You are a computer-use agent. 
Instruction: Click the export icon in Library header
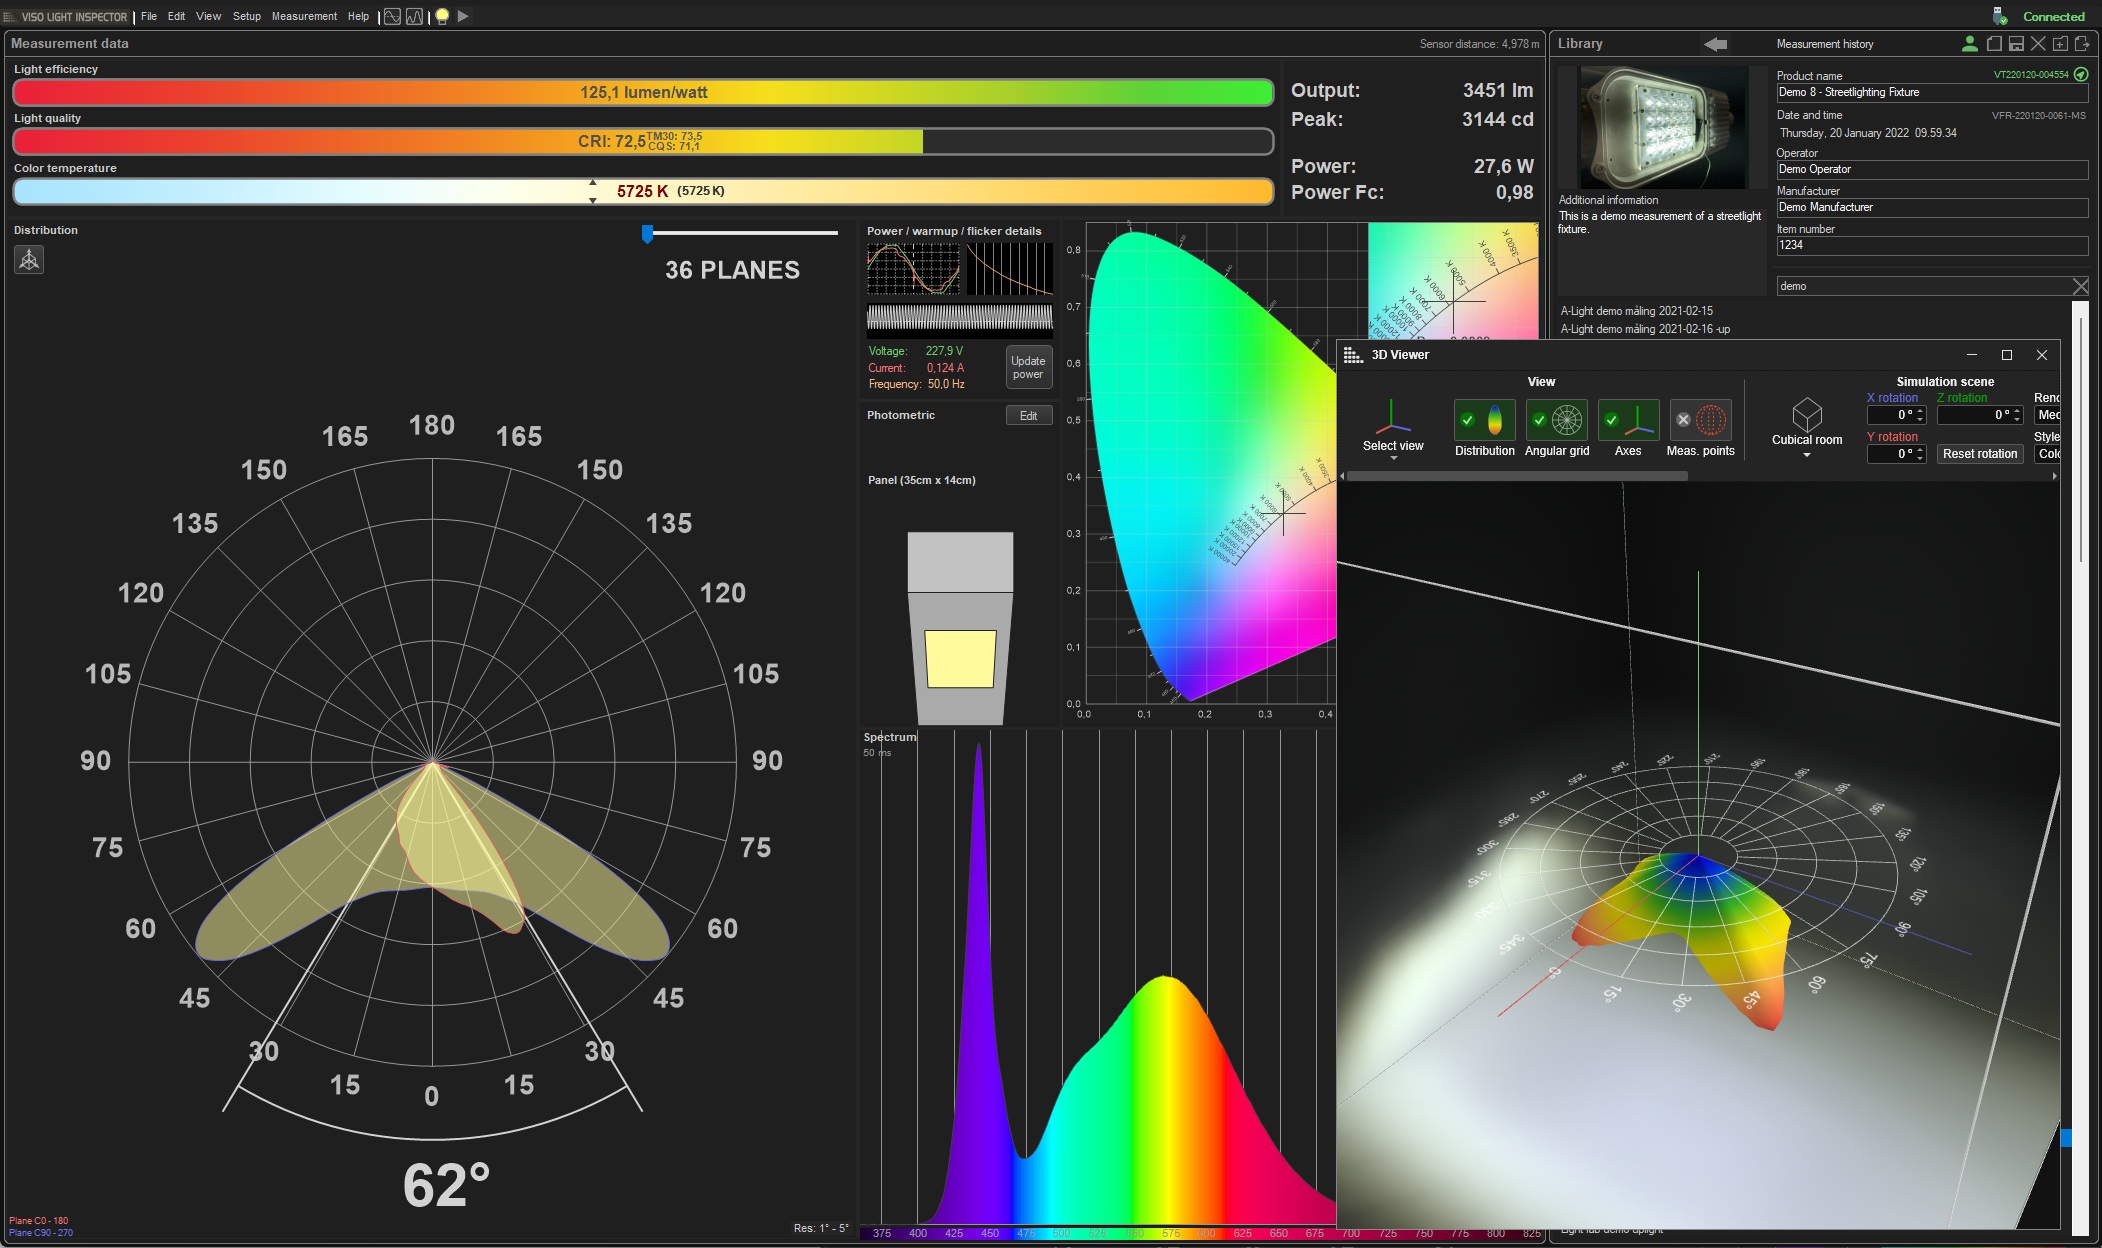tap(2082, 44)
